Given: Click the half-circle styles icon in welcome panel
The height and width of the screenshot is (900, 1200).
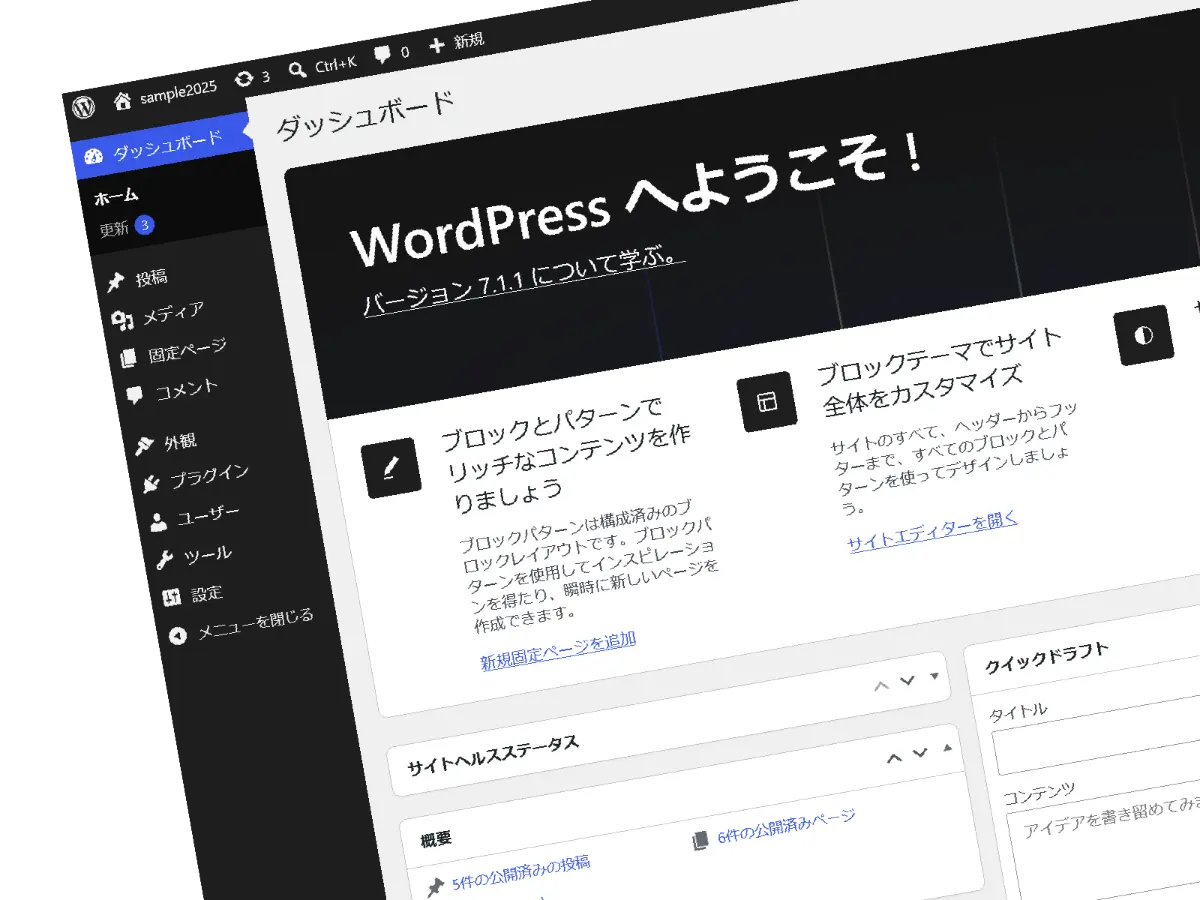Looking at the screenshot, I should (x=1144, y=335).
